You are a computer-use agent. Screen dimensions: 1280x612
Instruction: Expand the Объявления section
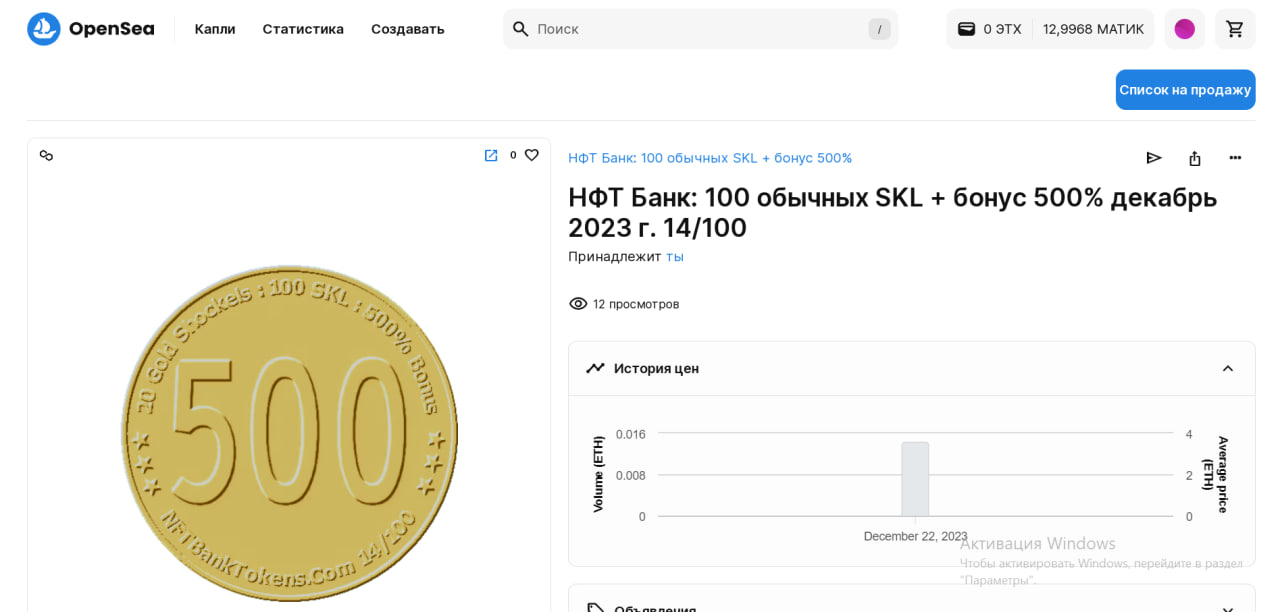point(1228,608)
